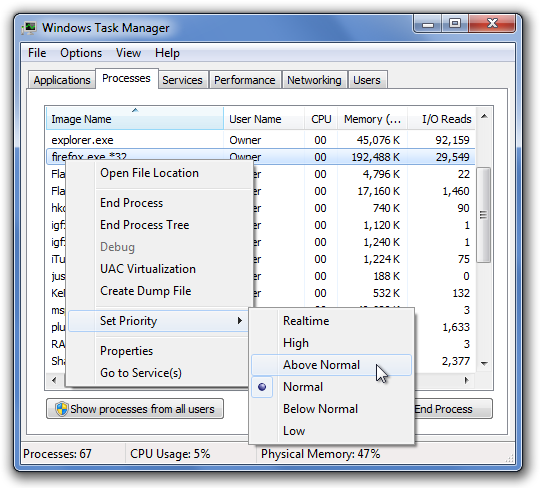
Task: Select the Normal priority radio bullet
Action: pyautogui.click(x=262, y=387)
